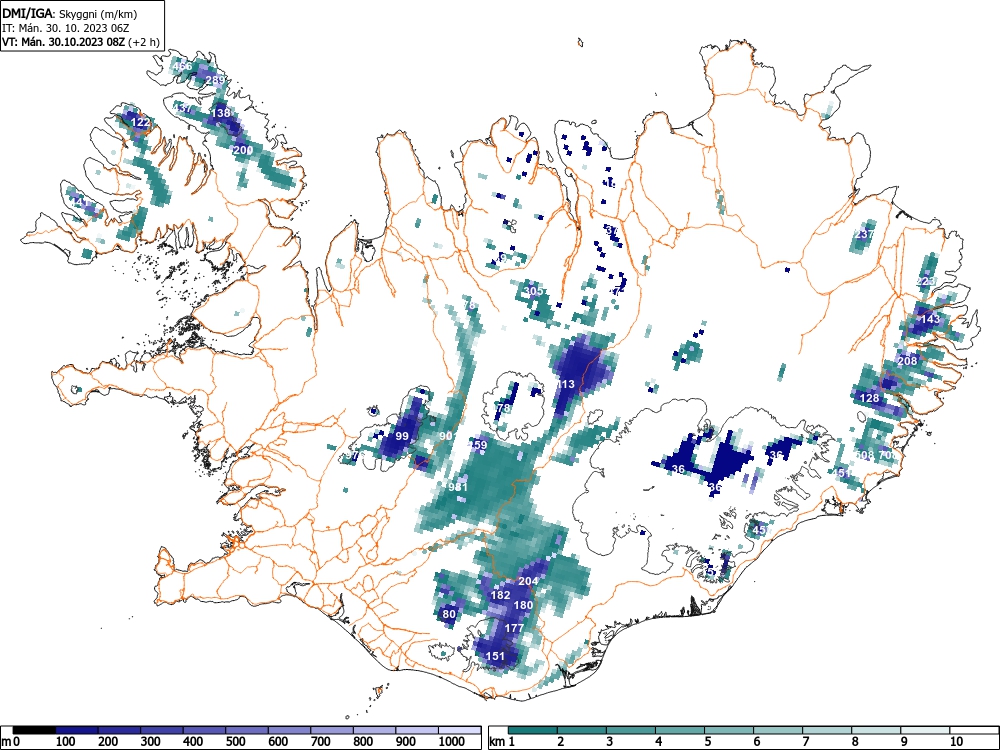Click the map value 90
Viewport: 1000px width, 750px height.
[446, 436]
